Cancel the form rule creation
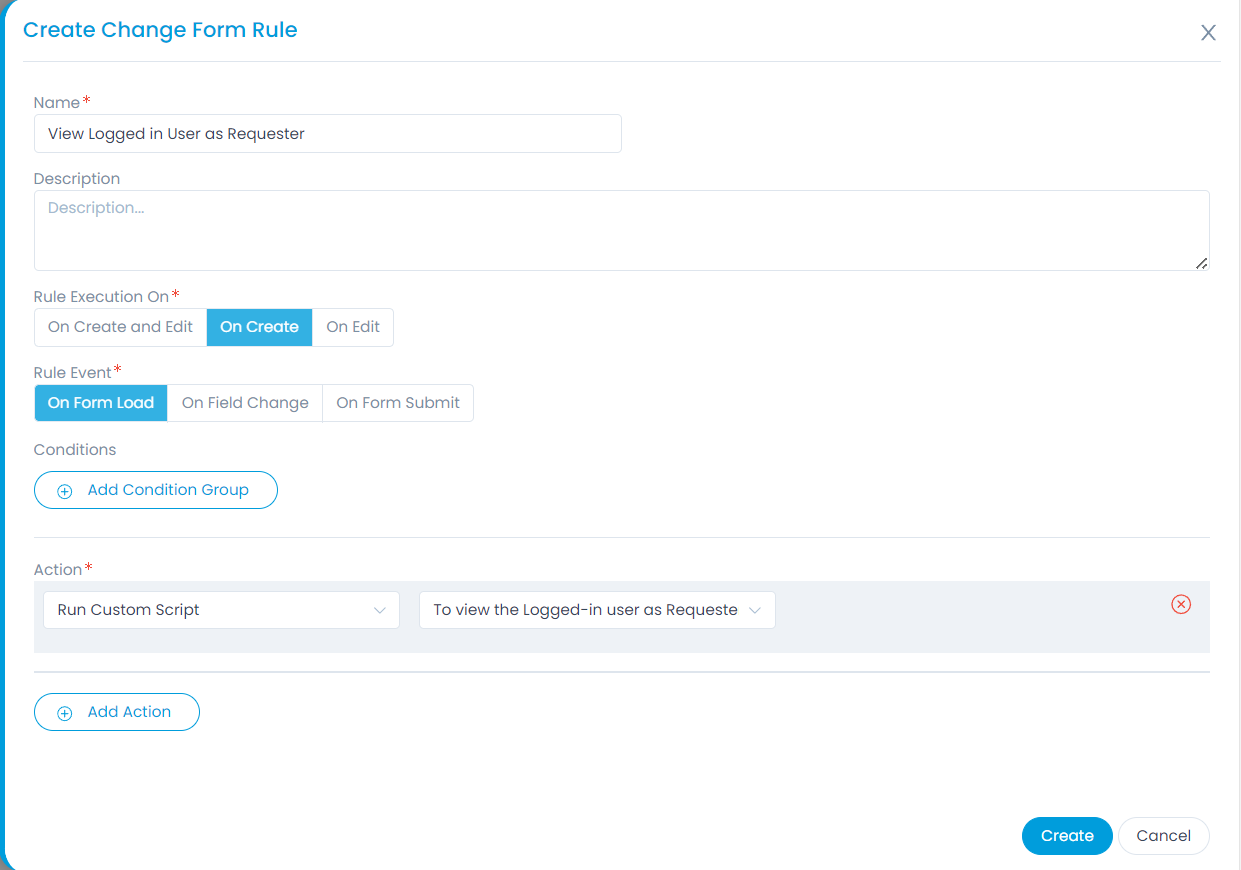 (x=1163, y=836)
